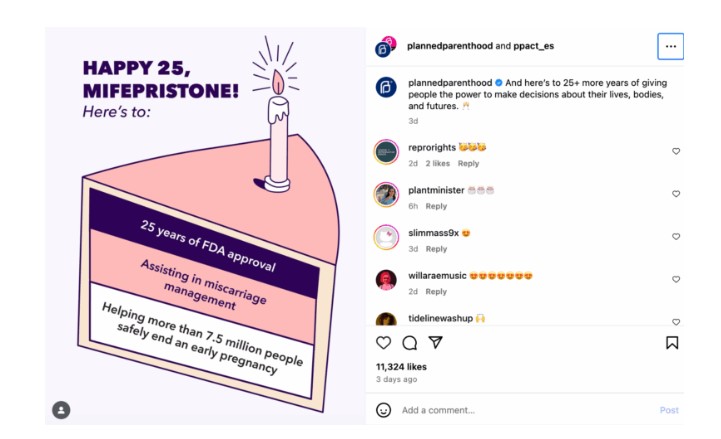This screenshot has width=721, height=439.
Task: Like the plantminister comment
Action: (x=676, y=194)
